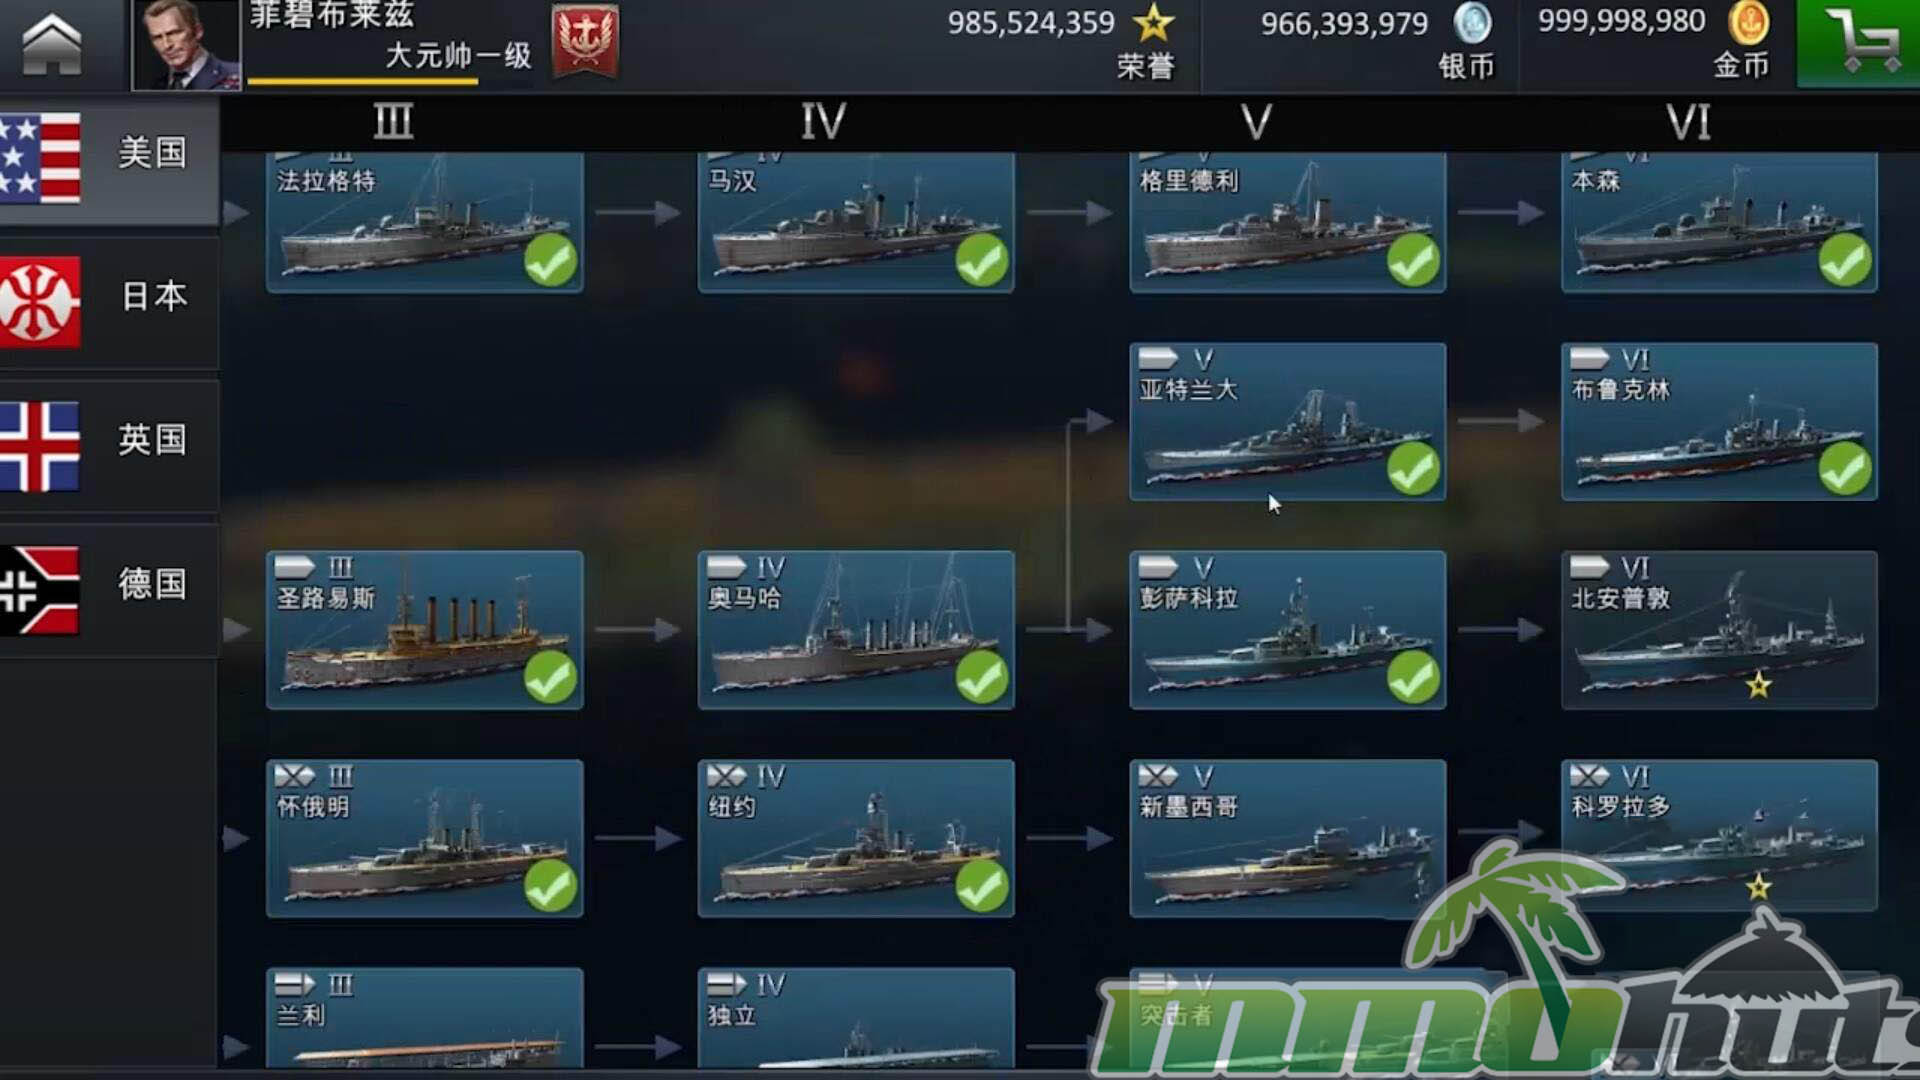Click the green checkmark on 纽约
The width and height of the screenshot is (1920, 1080).
(981, 885)
